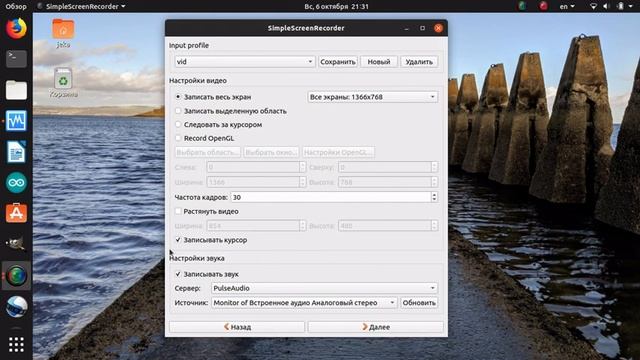Show Applications grid in the dock
Screen dimensions: 640x360
(x=16, y=345)
